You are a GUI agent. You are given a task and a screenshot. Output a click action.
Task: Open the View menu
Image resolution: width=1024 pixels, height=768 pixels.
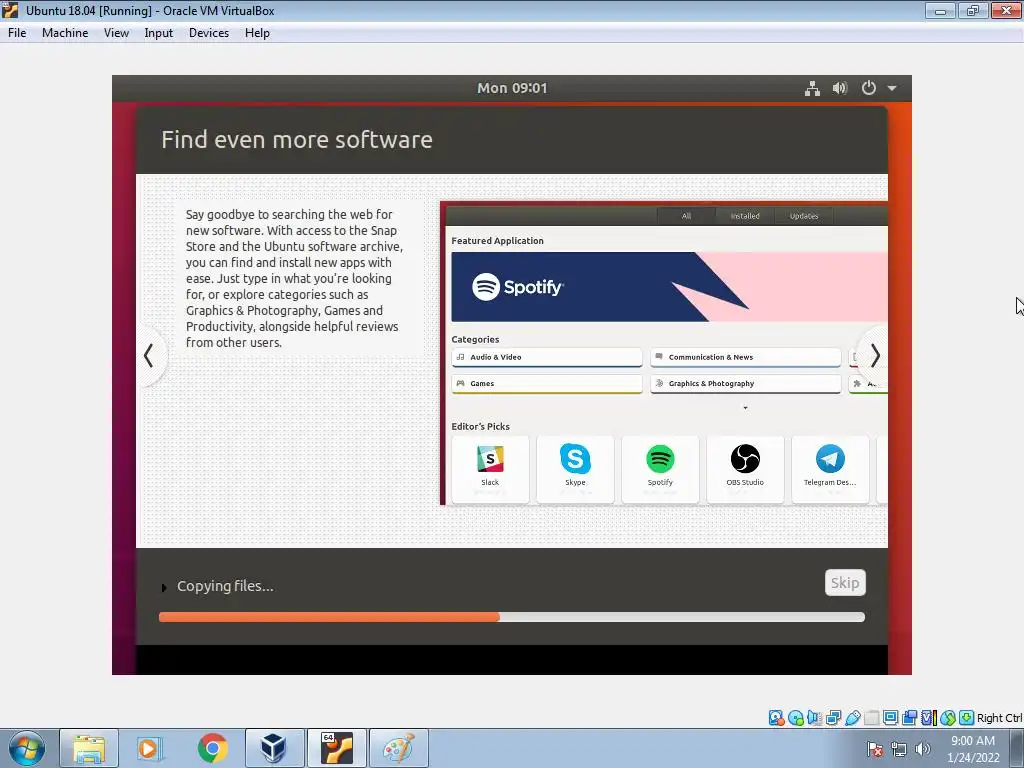[116, 33]
